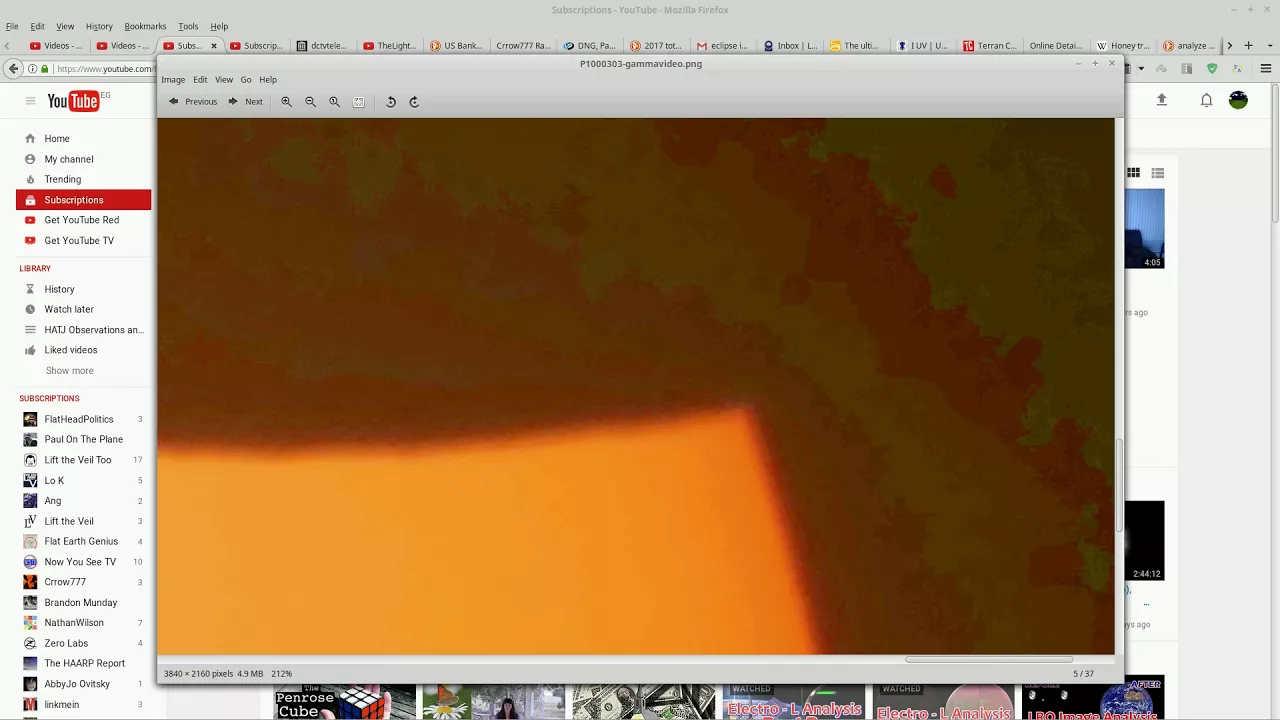Screen dimensions: 1280x720
Task: Rotate image counterclockwise
Action: (x=391, y=101)
